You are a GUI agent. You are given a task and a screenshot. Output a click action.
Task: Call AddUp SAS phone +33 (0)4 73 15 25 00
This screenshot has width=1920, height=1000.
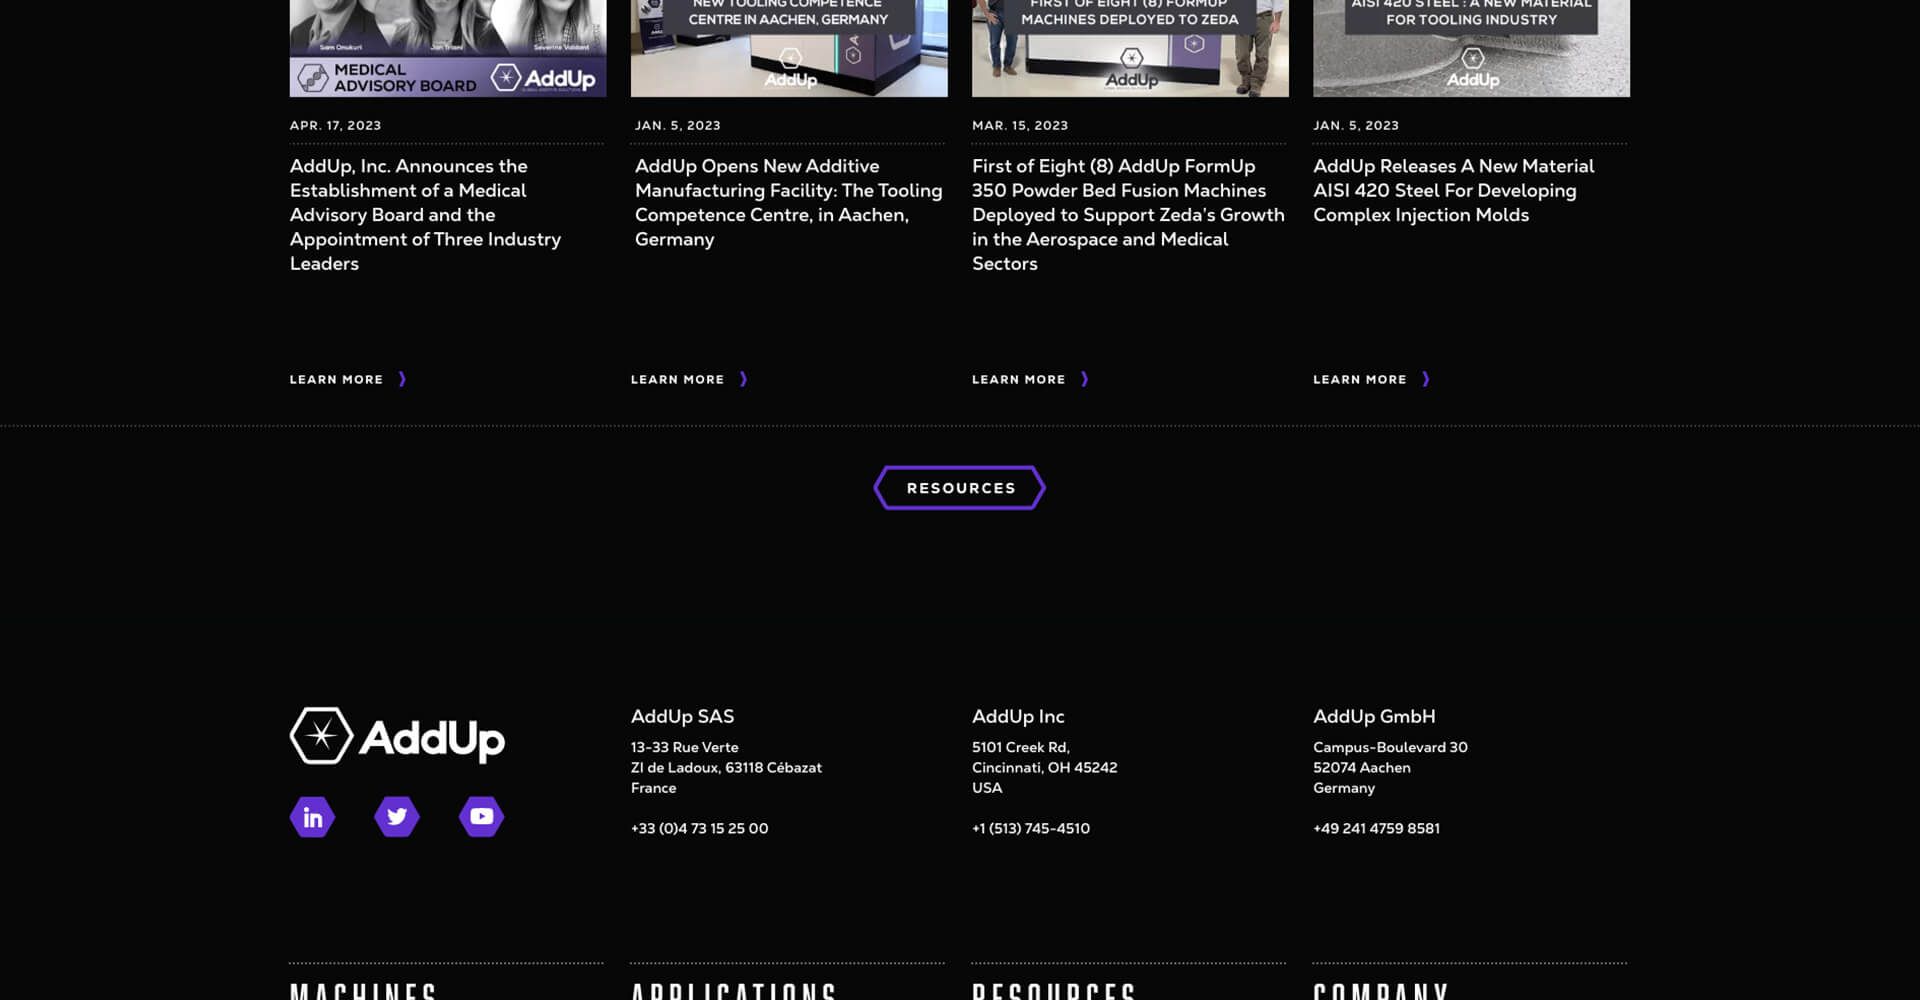699,829
